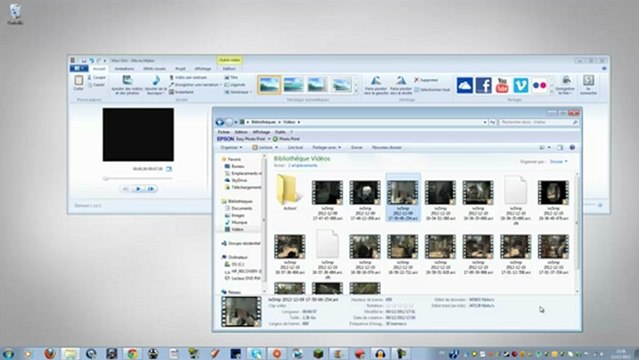Image resolution: width=639 pixels, height=360 pixels.
Task: Select Documents in Explorer libraries
Action: coord(238,208)
